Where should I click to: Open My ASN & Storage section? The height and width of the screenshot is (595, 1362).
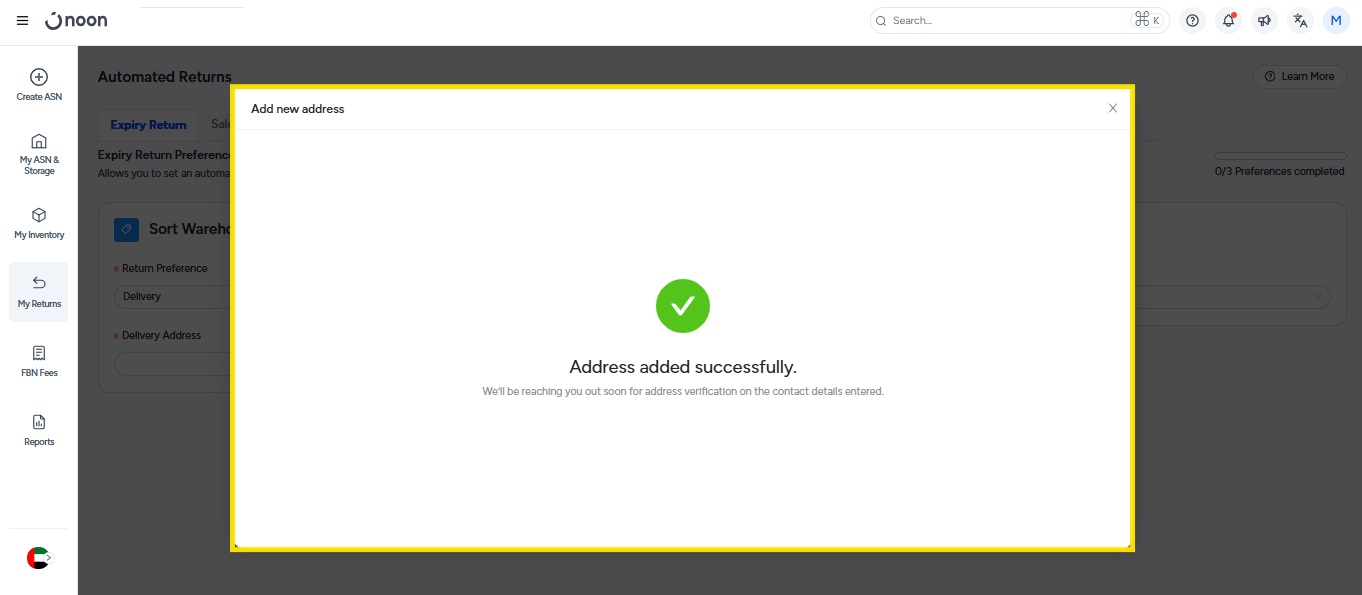coord(39,154)
